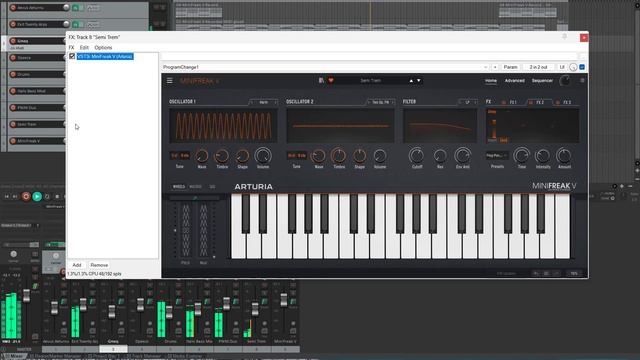640x360 pixels.
Task: Click Oscillator 2 Wave knob
Action: point(319,156)
